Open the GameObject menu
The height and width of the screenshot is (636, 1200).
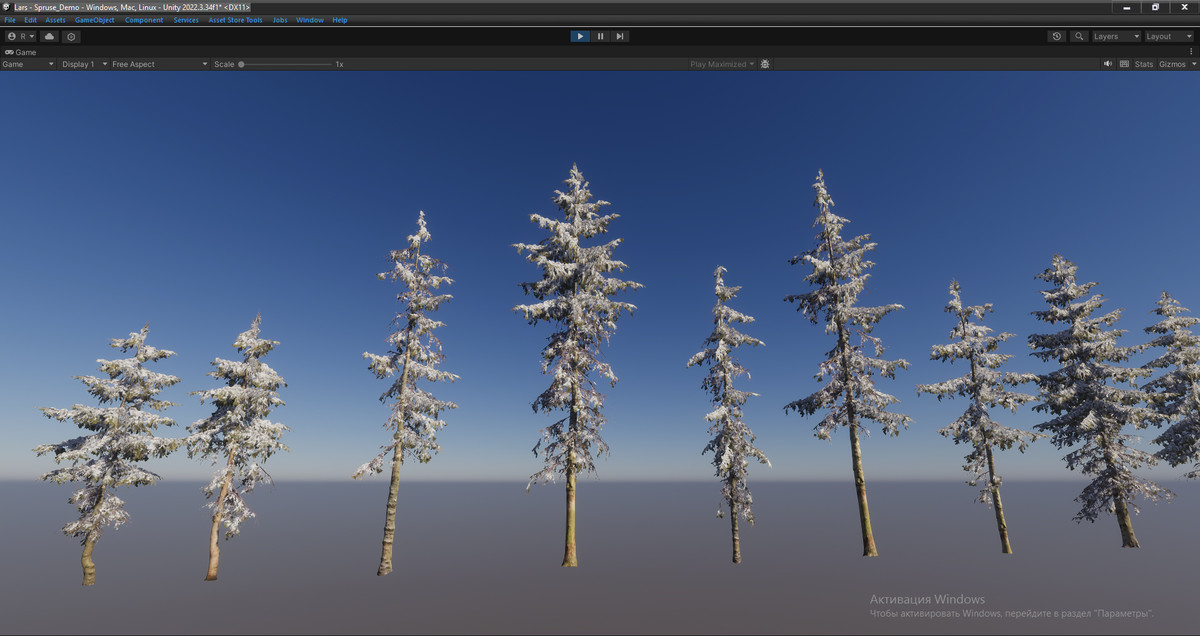coord(93,19)
